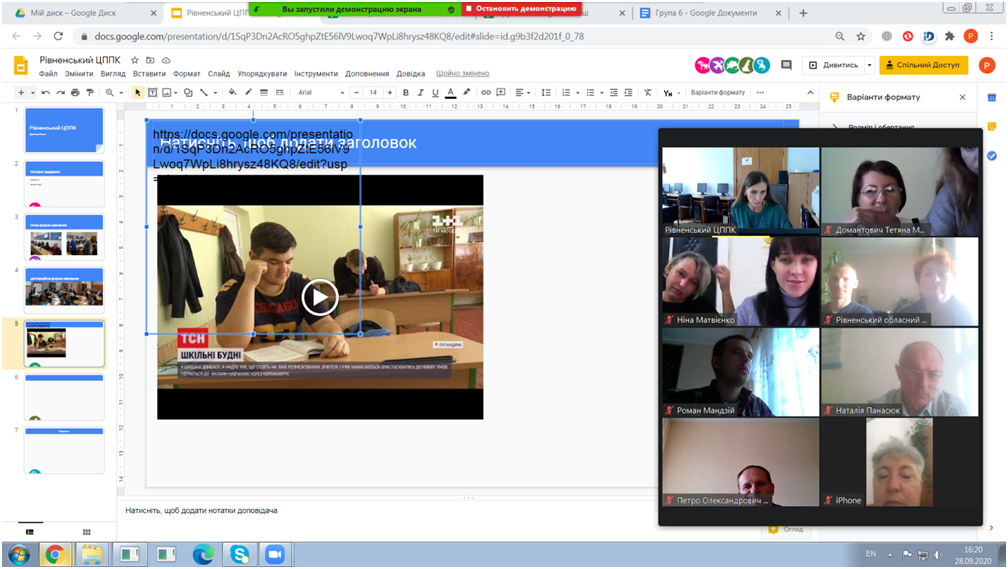Click the clear formatting icon

coord(648,92)
